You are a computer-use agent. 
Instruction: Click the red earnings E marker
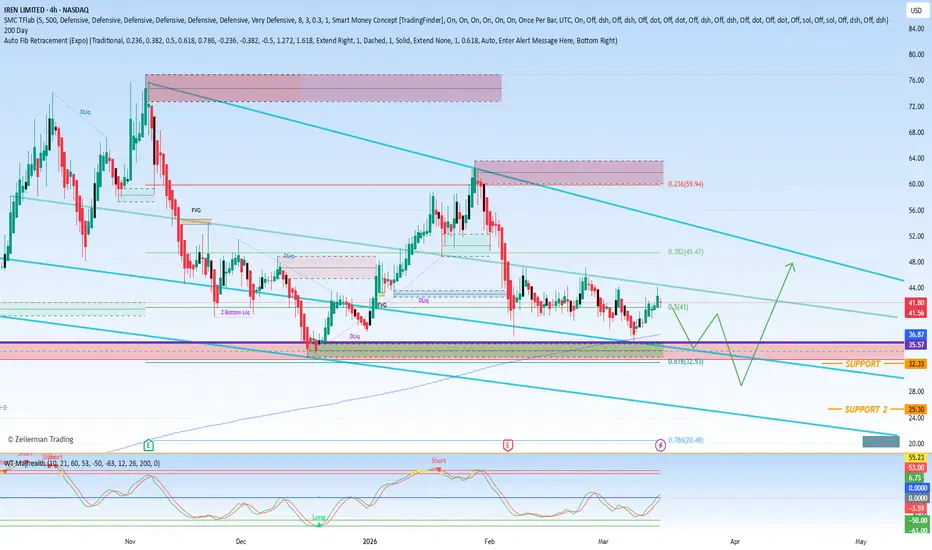pos(508,445)
